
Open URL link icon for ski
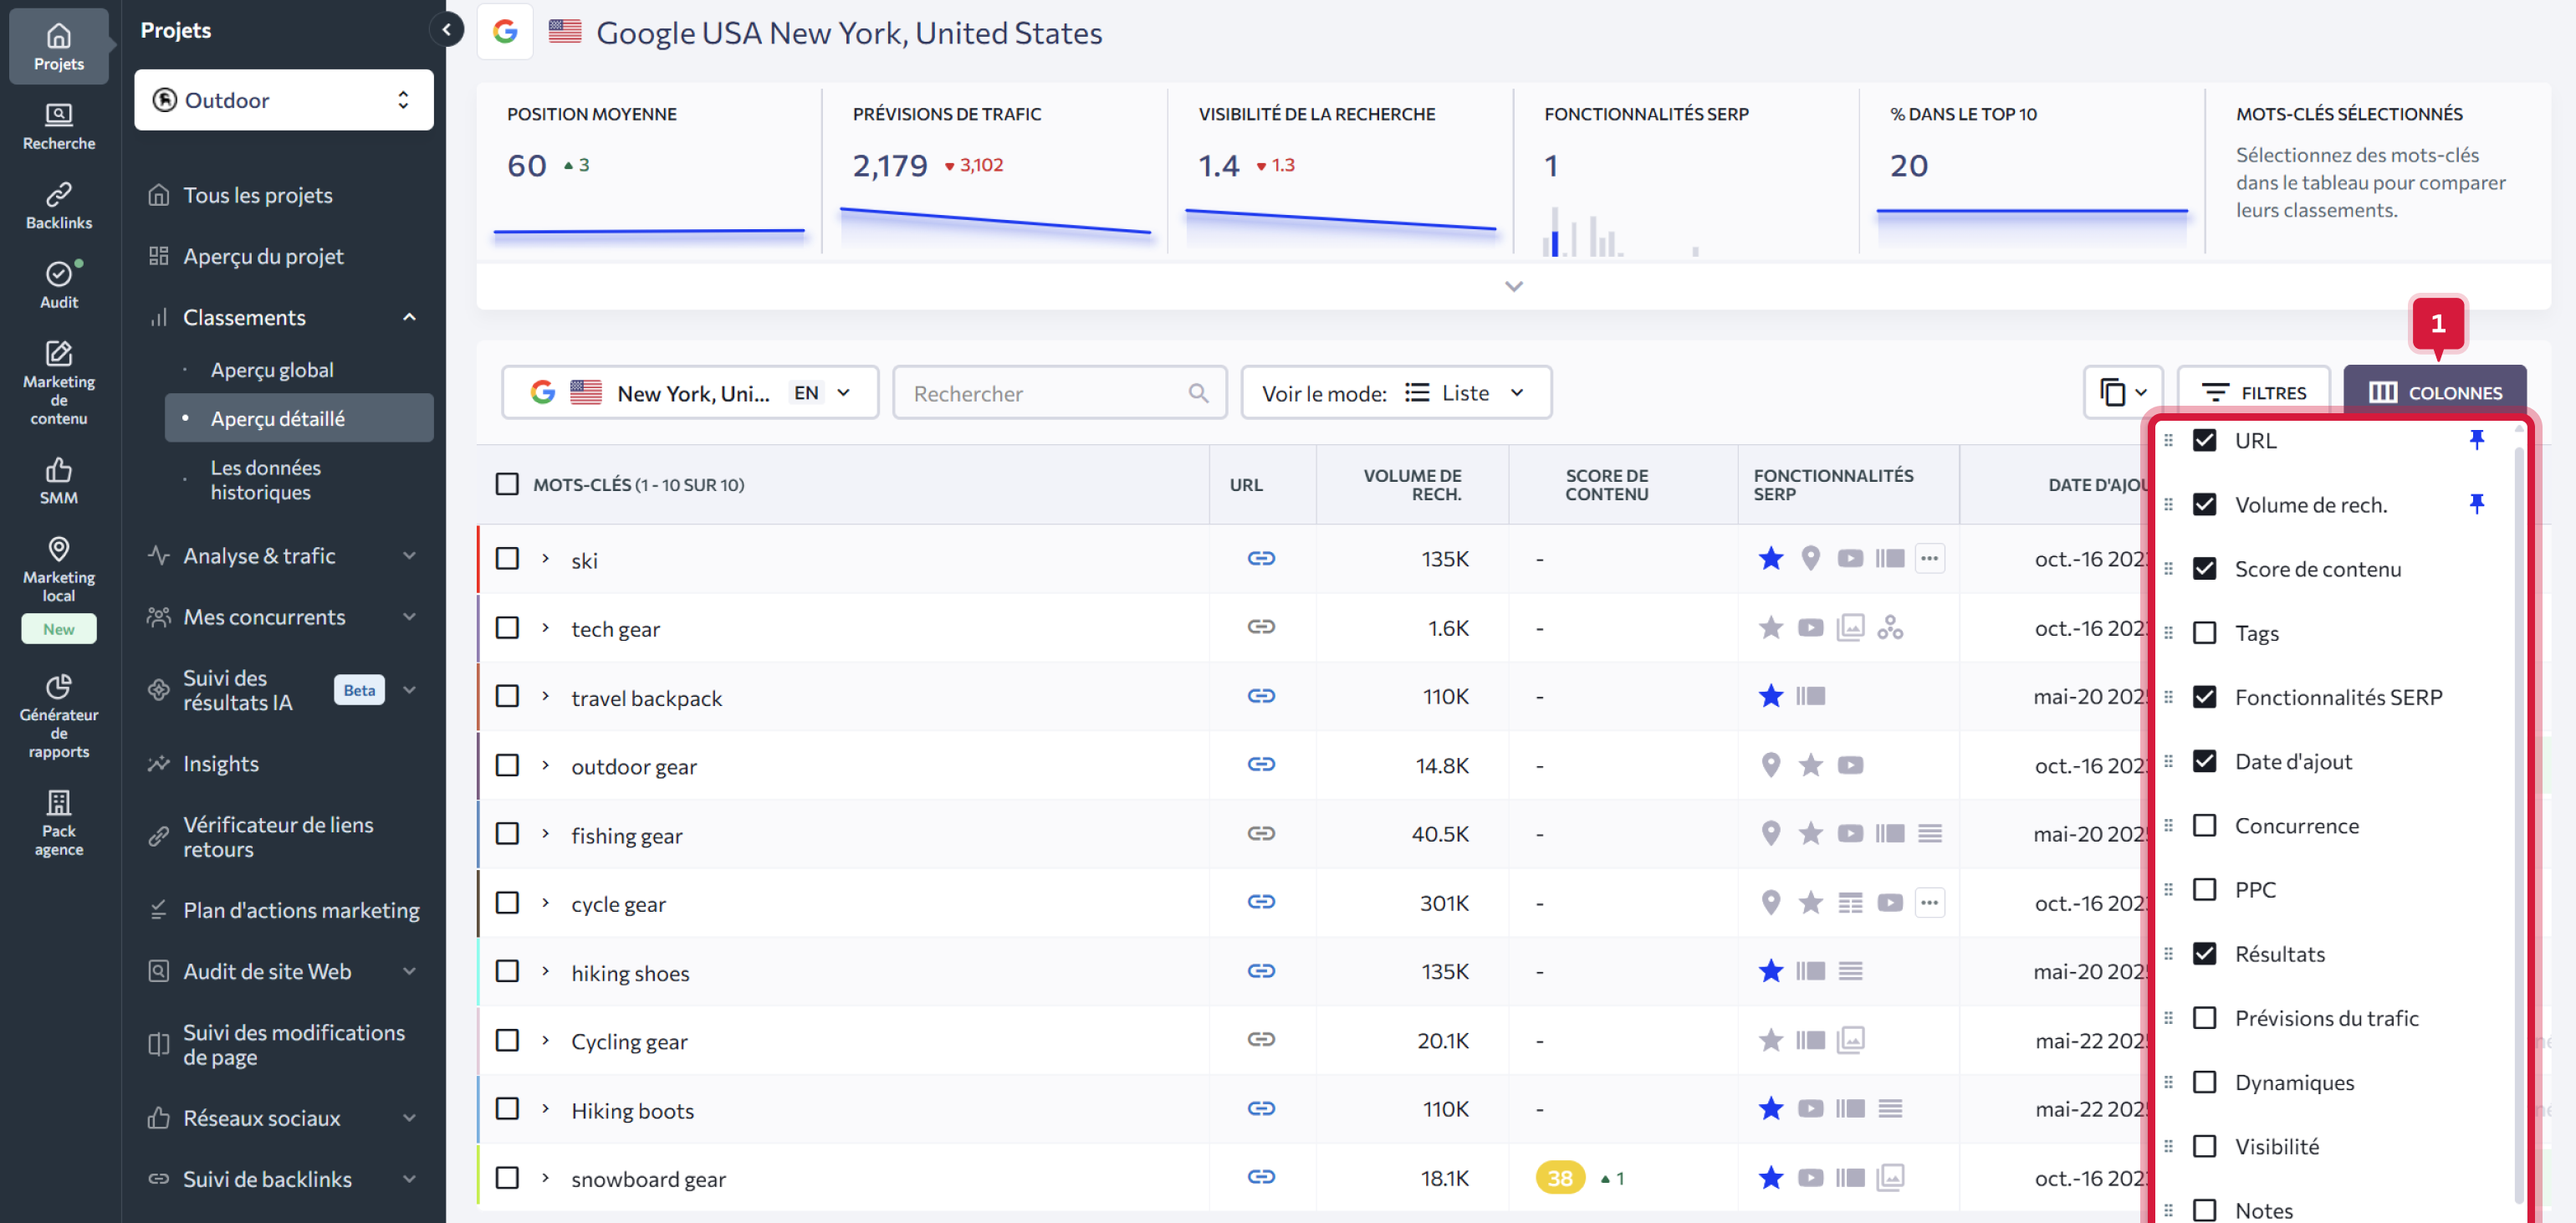coord(1261,558)
